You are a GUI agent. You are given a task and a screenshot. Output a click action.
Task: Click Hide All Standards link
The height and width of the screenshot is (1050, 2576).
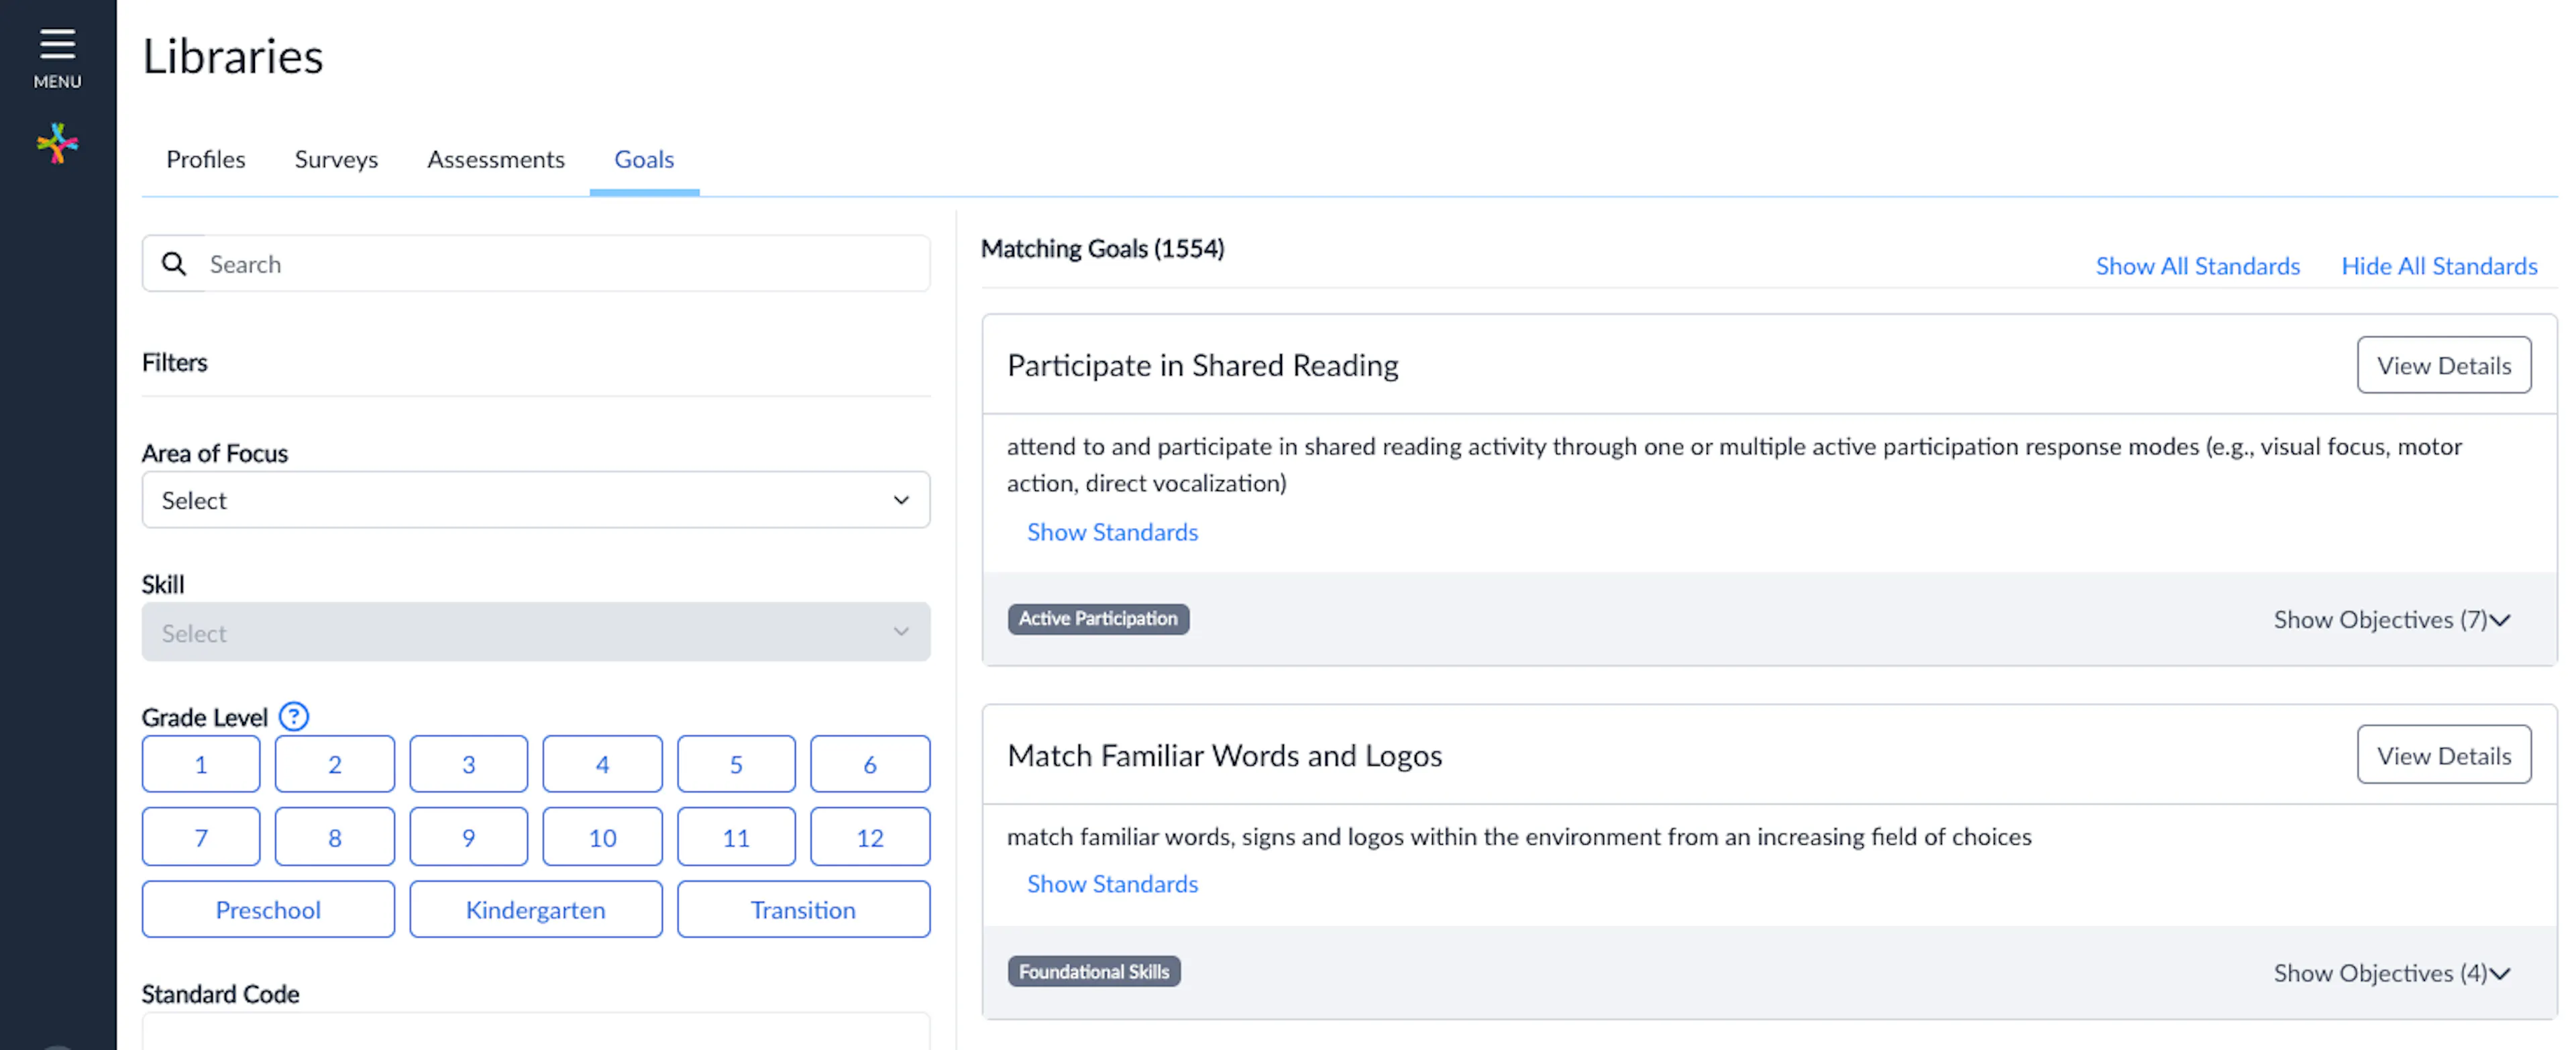[x=2439, y=266]
